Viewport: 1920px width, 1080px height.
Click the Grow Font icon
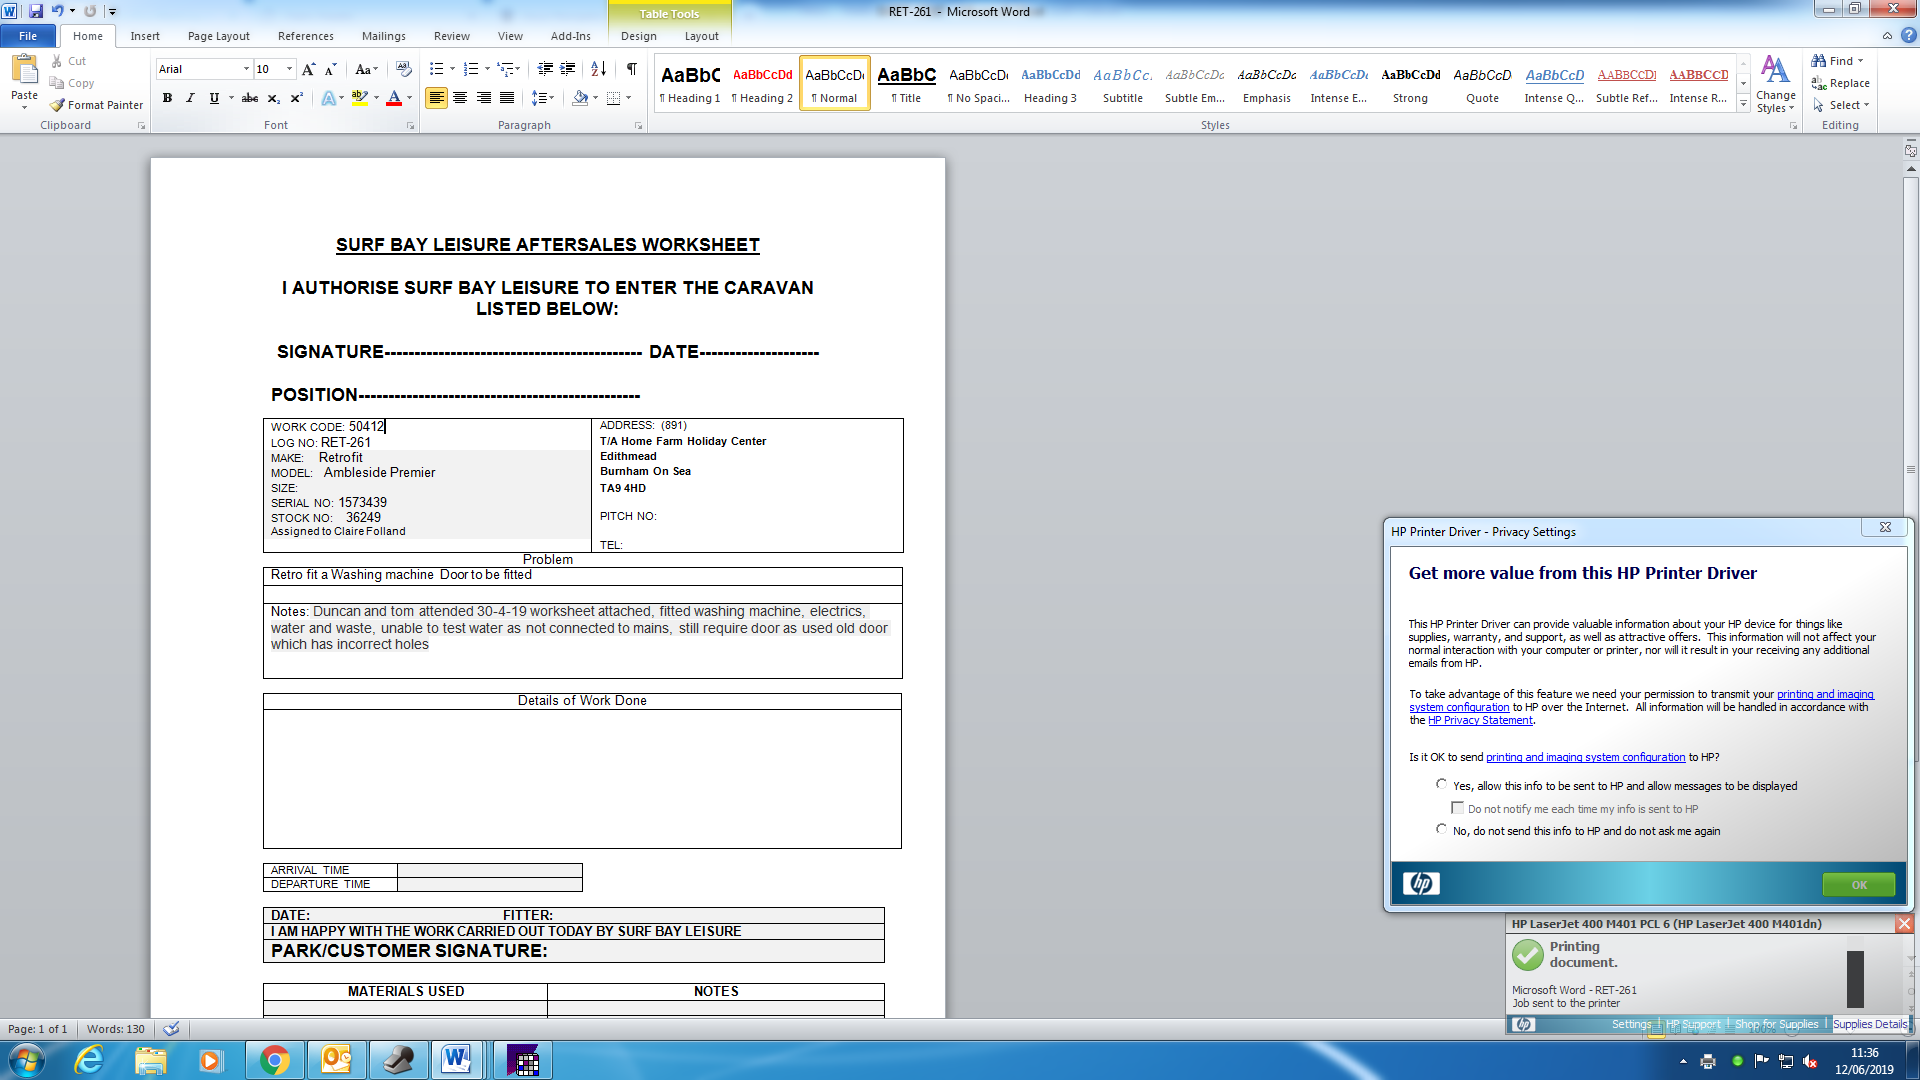[x=308, y=69]
